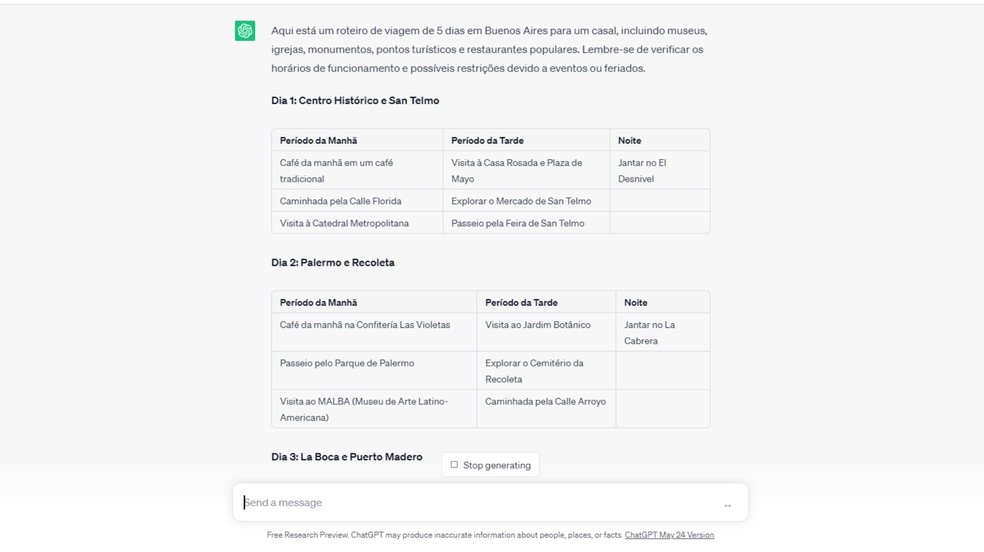984x552 pixels.
Task: Click the send dots icon in message box
Action: click(727, 505)
